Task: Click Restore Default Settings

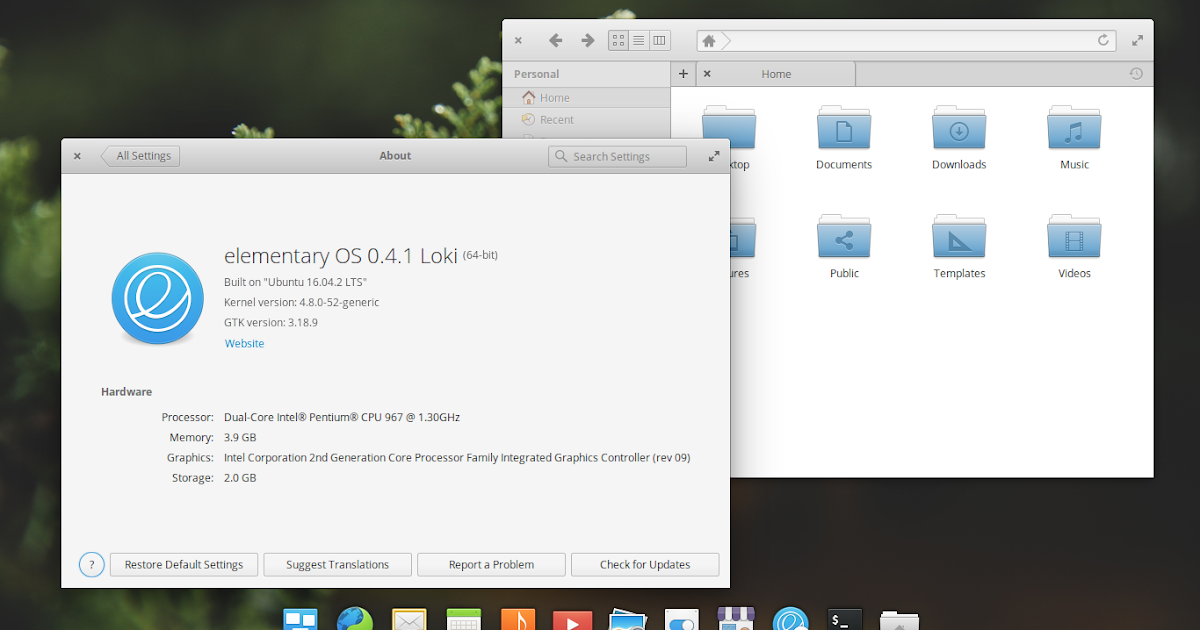Action: click(184, 564)
